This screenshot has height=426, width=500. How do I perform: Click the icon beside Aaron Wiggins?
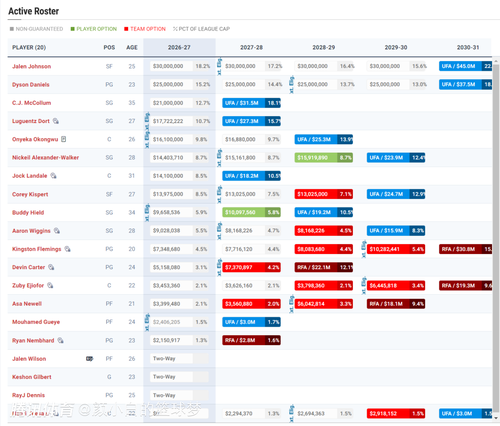(57, 231)
